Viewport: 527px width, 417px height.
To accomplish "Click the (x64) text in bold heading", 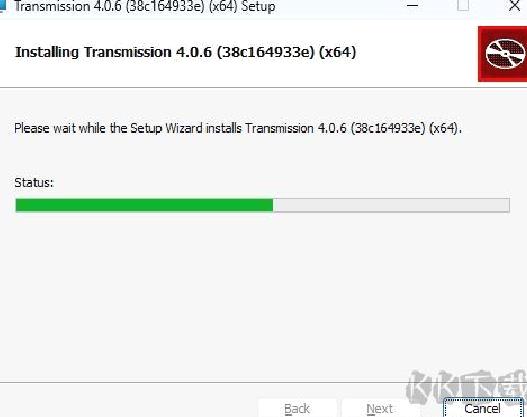I will [337, 52].
